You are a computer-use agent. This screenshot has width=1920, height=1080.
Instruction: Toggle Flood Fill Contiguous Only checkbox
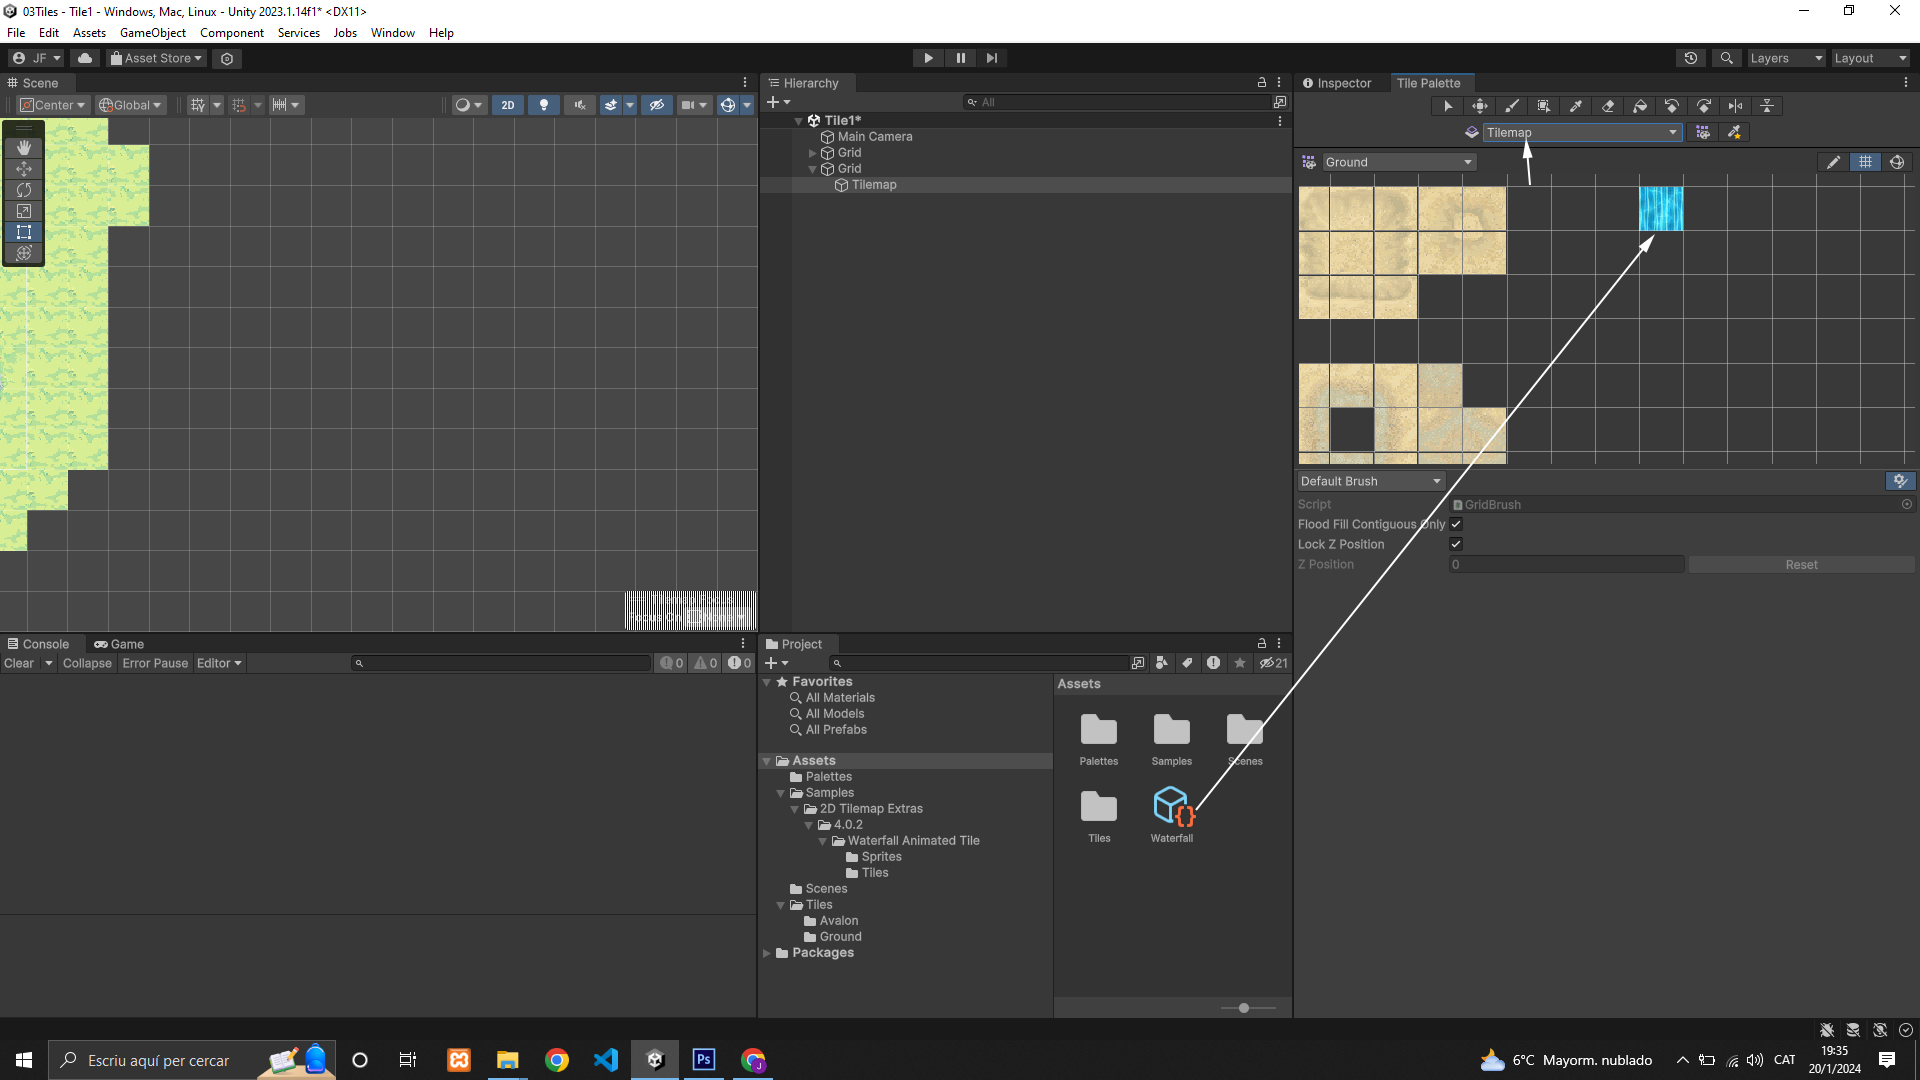point(1456,524)
